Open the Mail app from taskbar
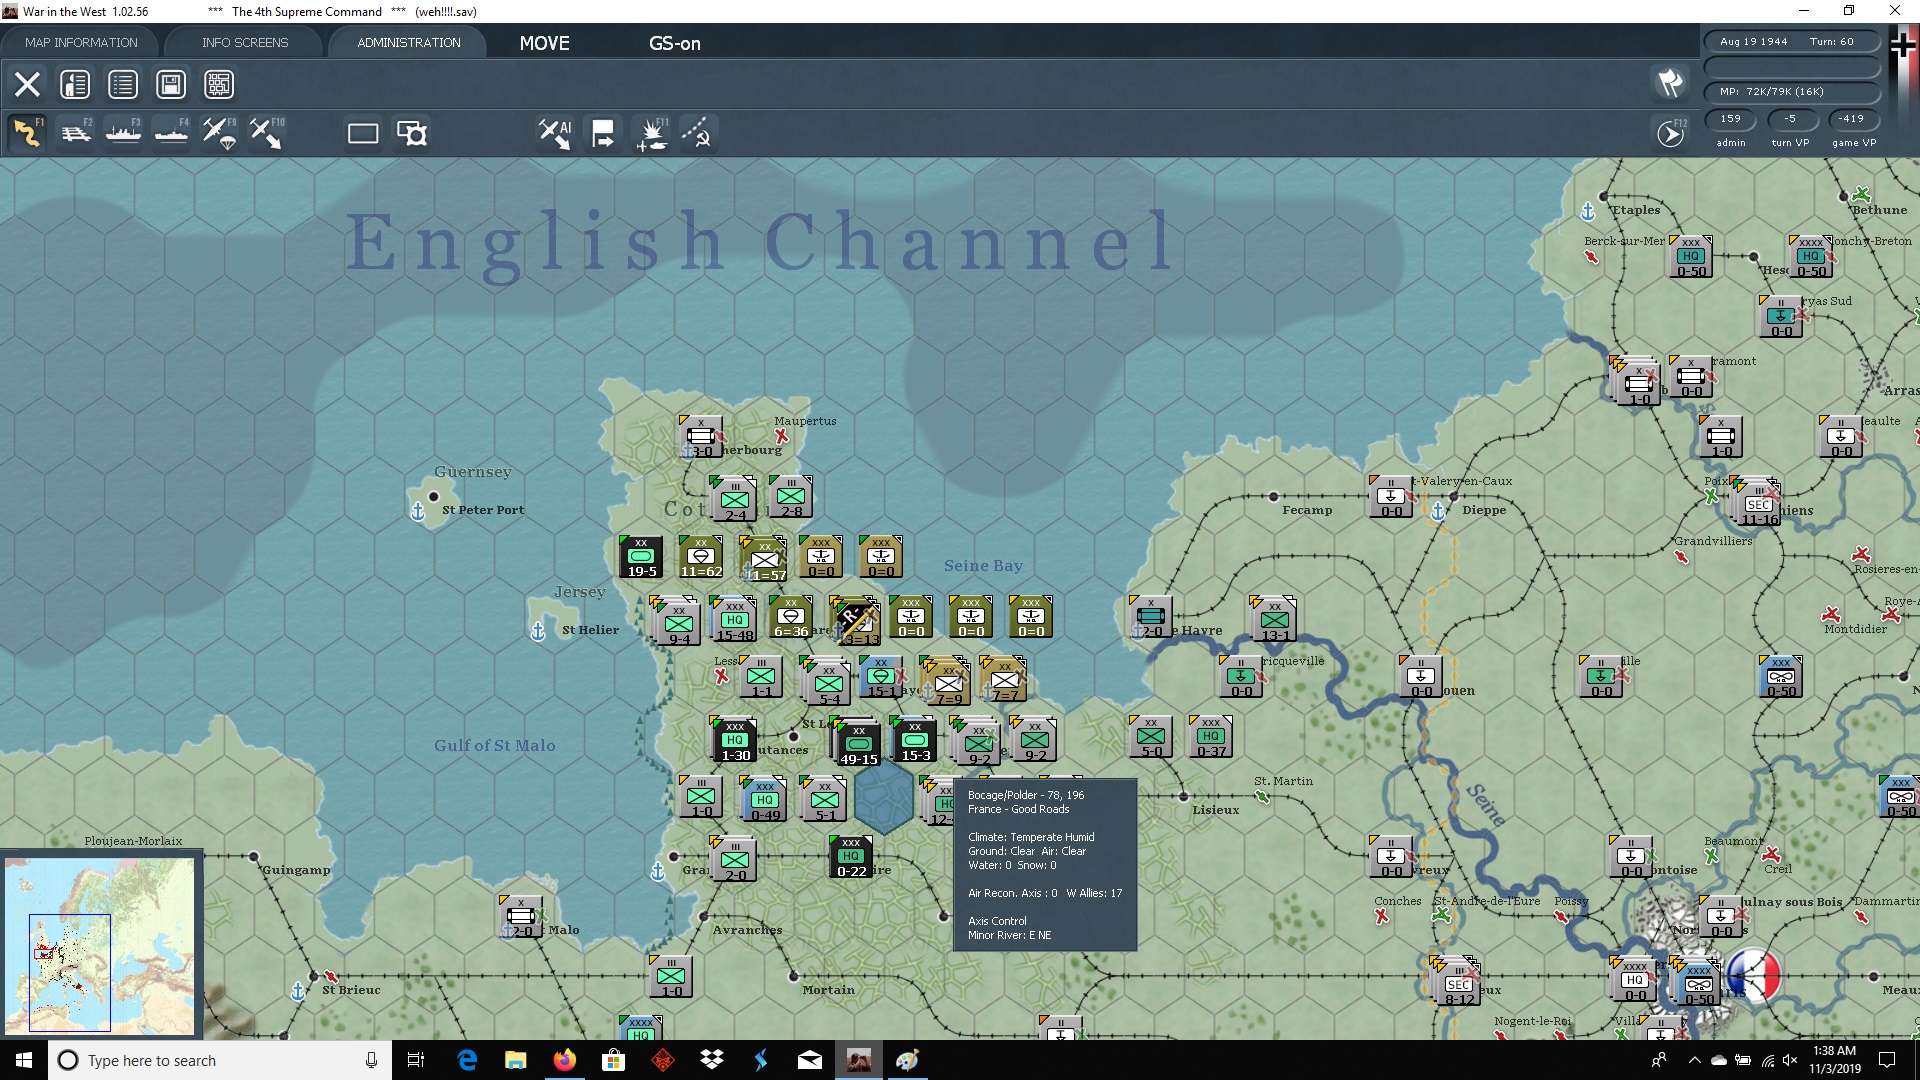This screenshot has height=1080, width=1920. click(810, 1060)
